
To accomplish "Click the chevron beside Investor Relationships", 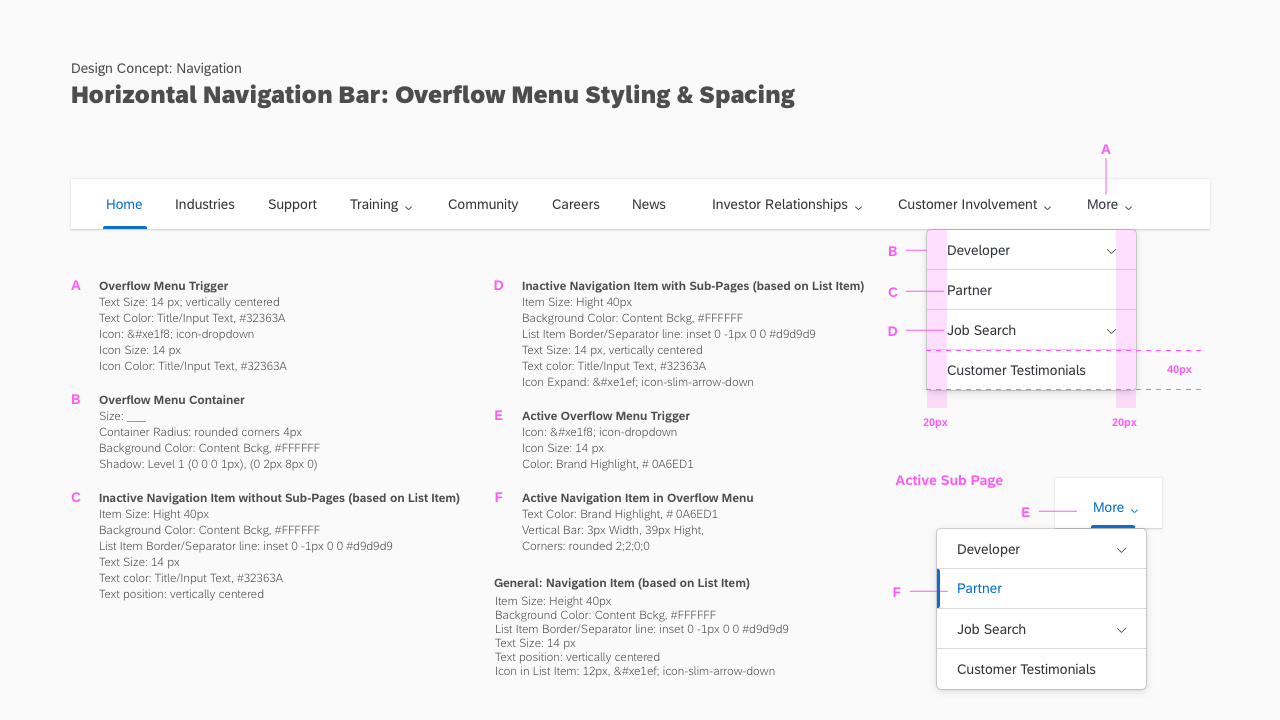I will coord(858,205).
